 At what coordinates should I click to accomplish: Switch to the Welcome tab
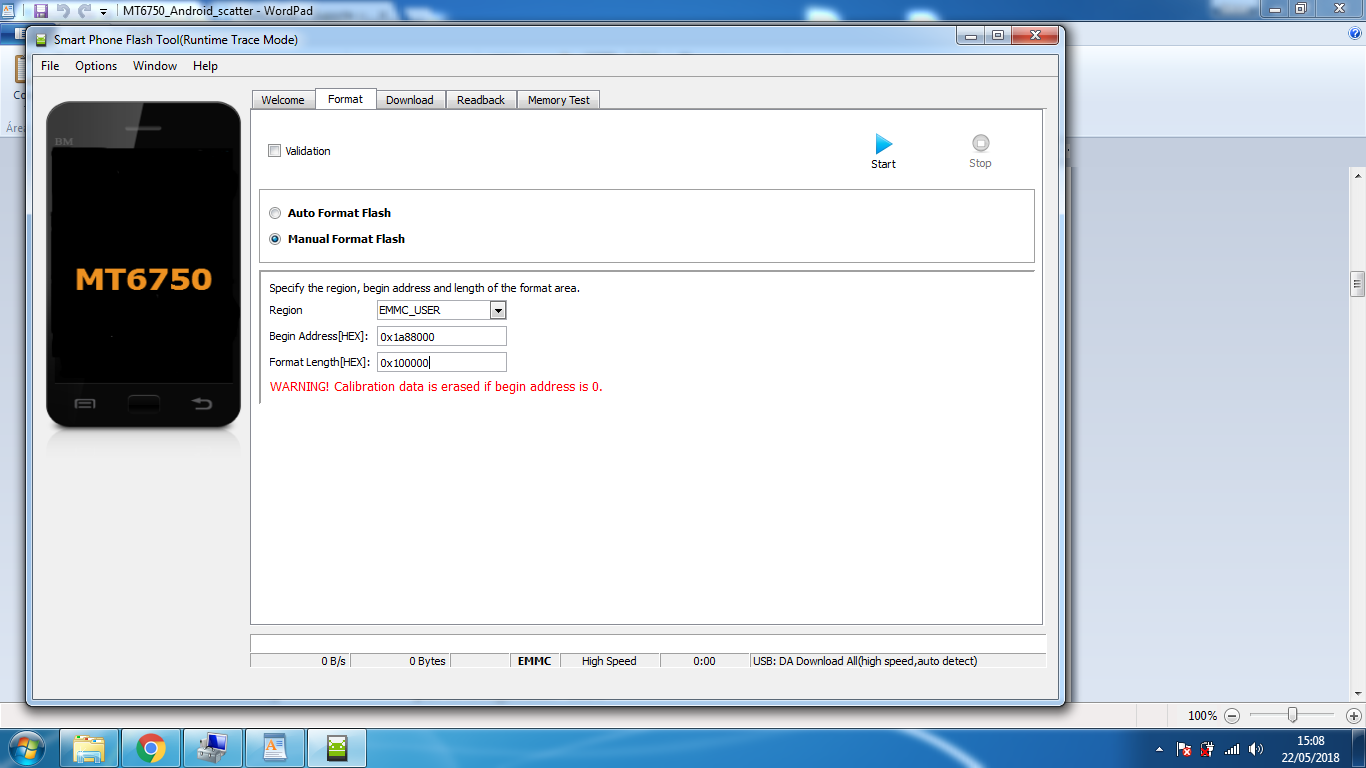tap(283, 100)
